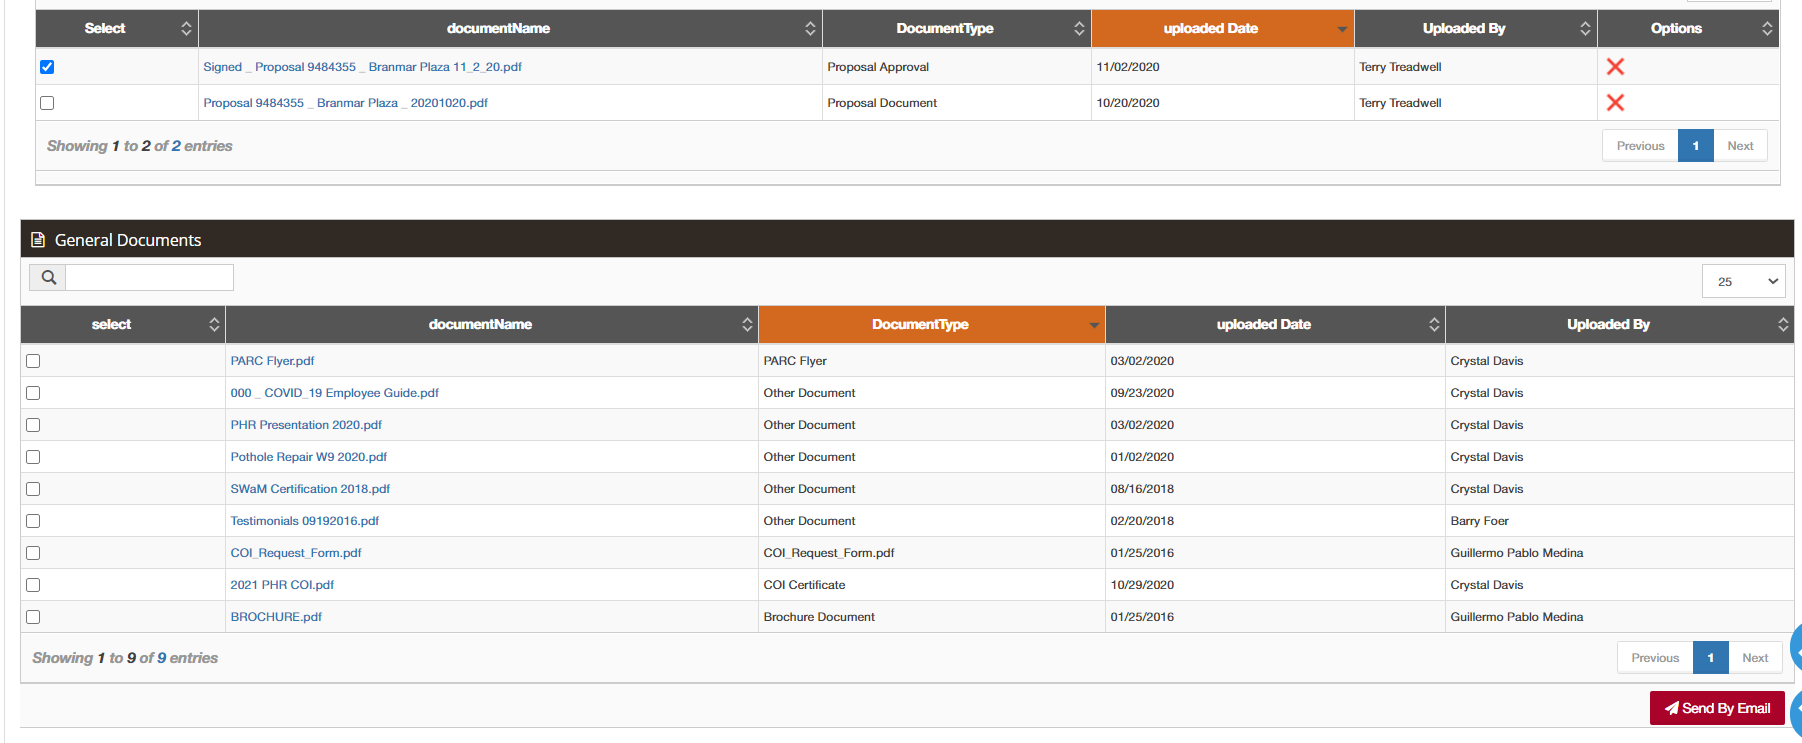Delete the Signed Proposal Approval document
Image resolution: width=1802 pixels, height=743 pixels.
pyautogui.click(x=1615, y=67)
